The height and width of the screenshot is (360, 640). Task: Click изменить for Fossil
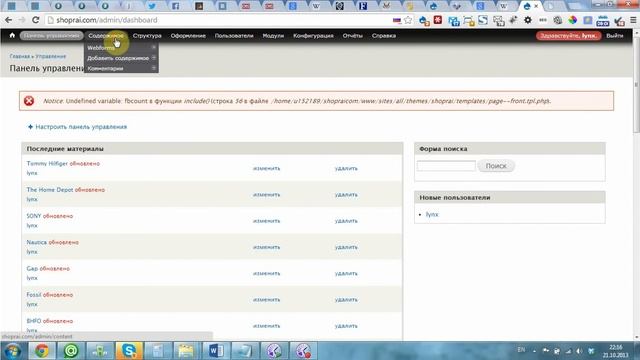266,300
